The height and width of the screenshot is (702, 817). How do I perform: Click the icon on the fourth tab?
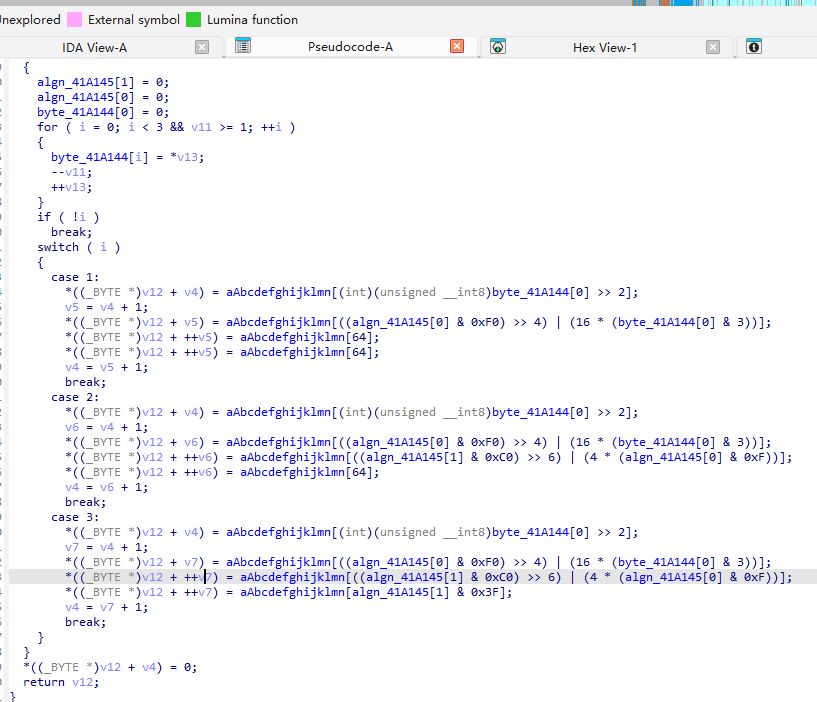[x=754, y=47]
